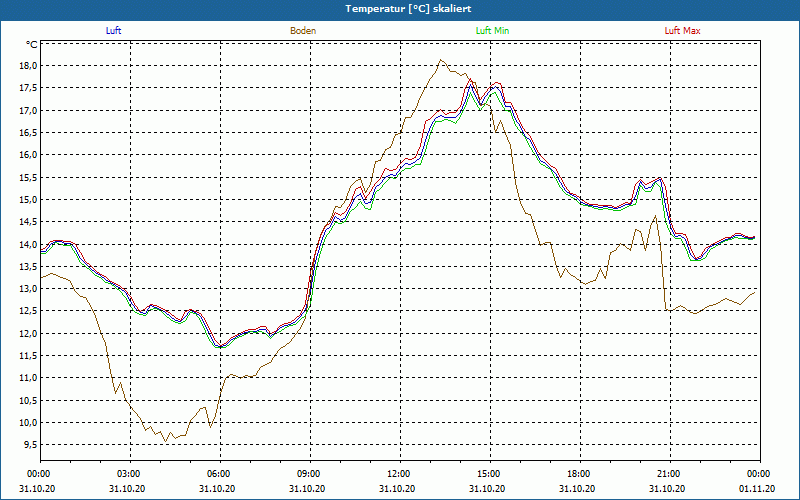Viewport: 800px width, 500px height.
Task: Click the 06:00 time axis label
Action: (x=220, y=474)
